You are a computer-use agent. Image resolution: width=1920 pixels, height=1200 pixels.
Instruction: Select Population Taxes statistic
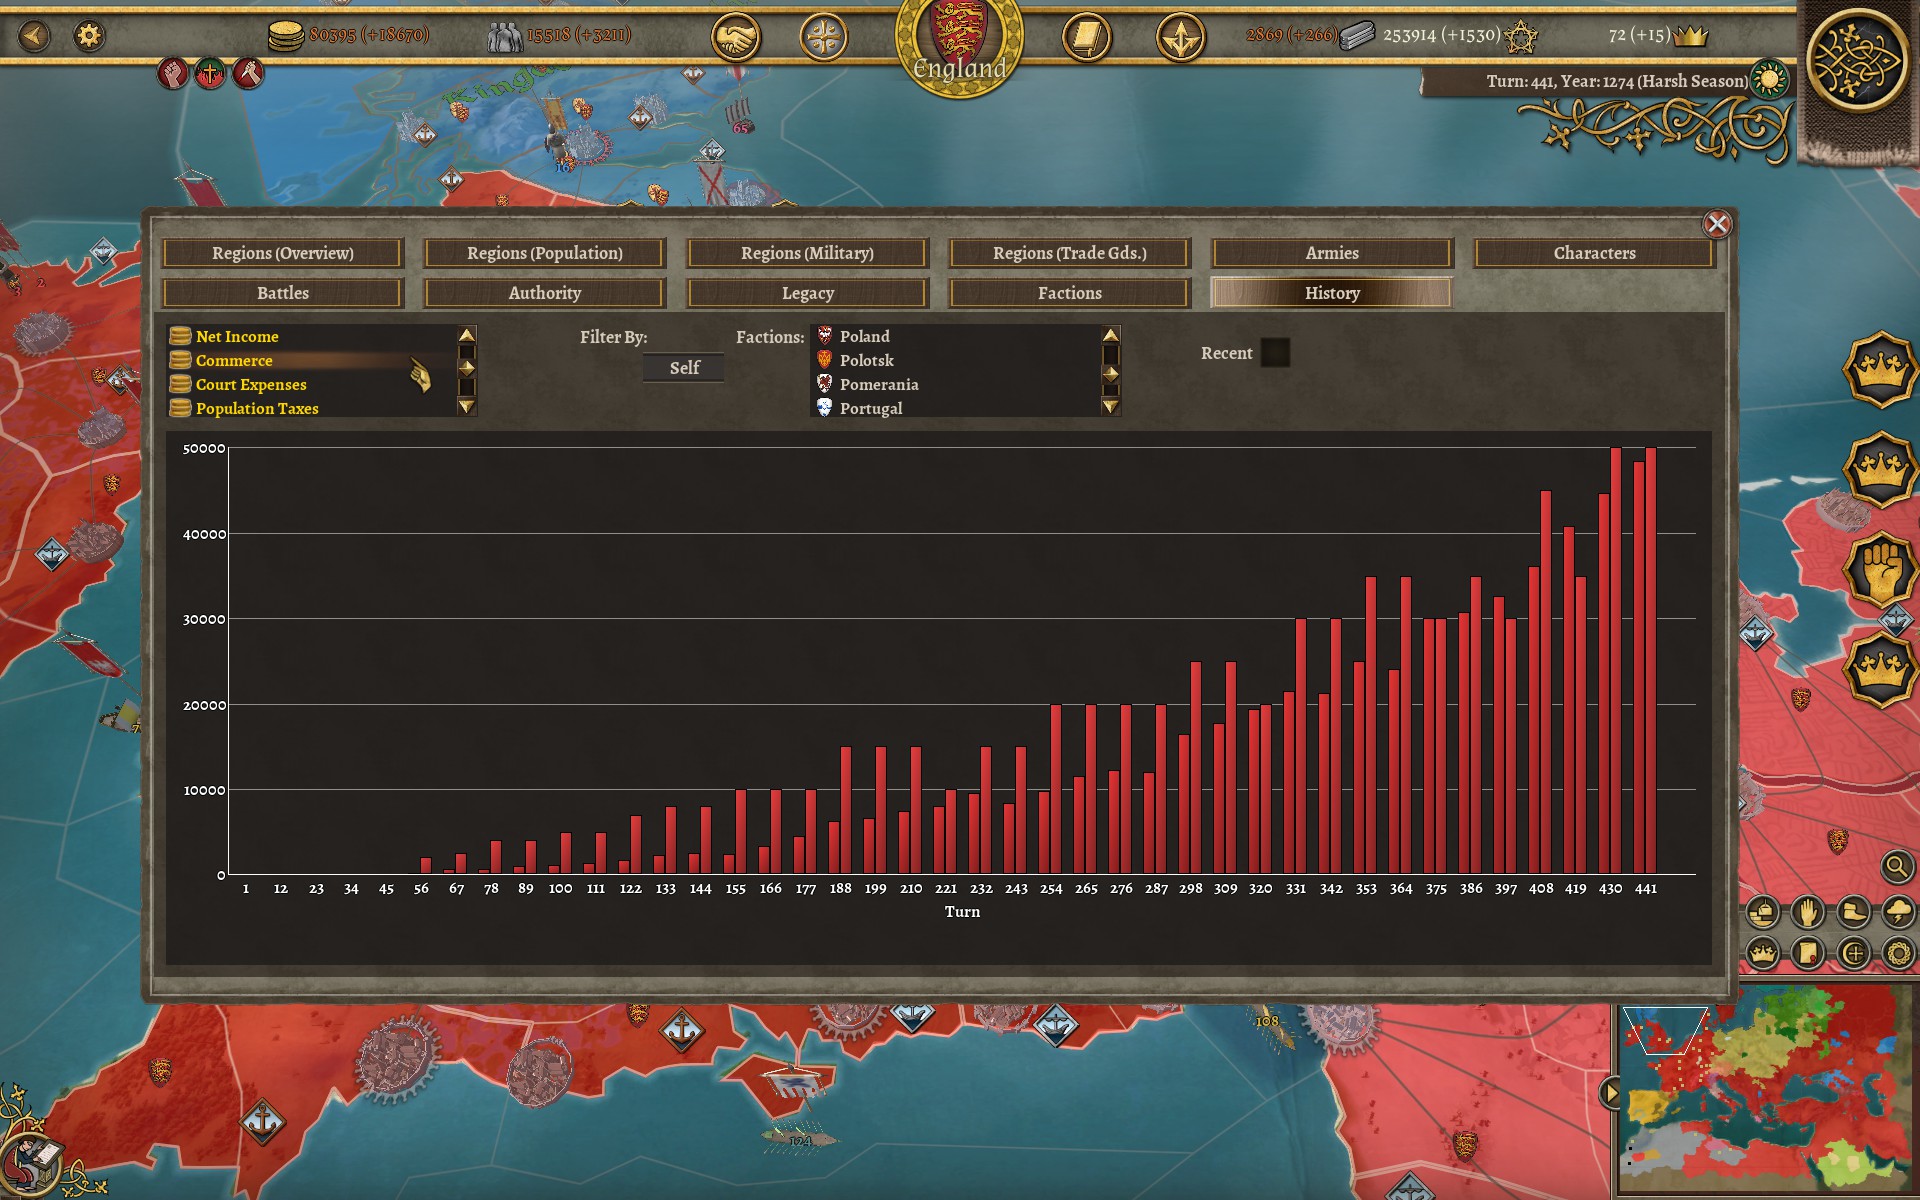(x=312, y=408)
